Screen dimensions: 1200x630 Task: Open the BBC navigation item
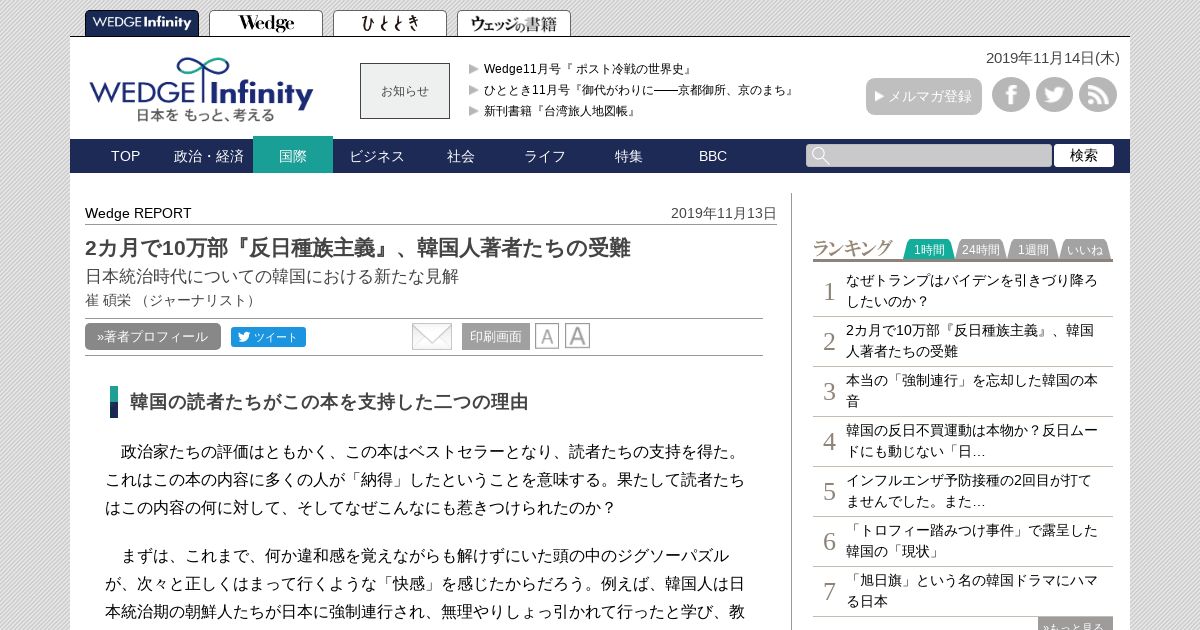point(713,156)
